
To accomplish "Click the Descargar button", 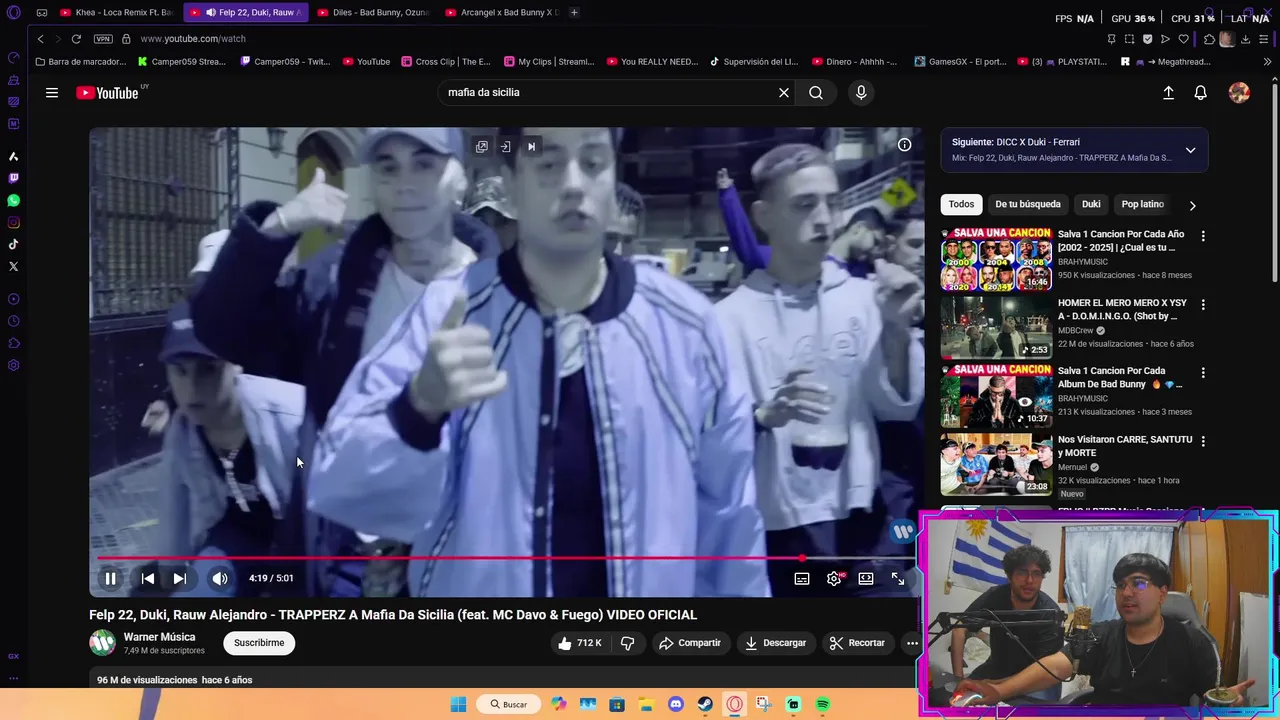I will (775, 643).
